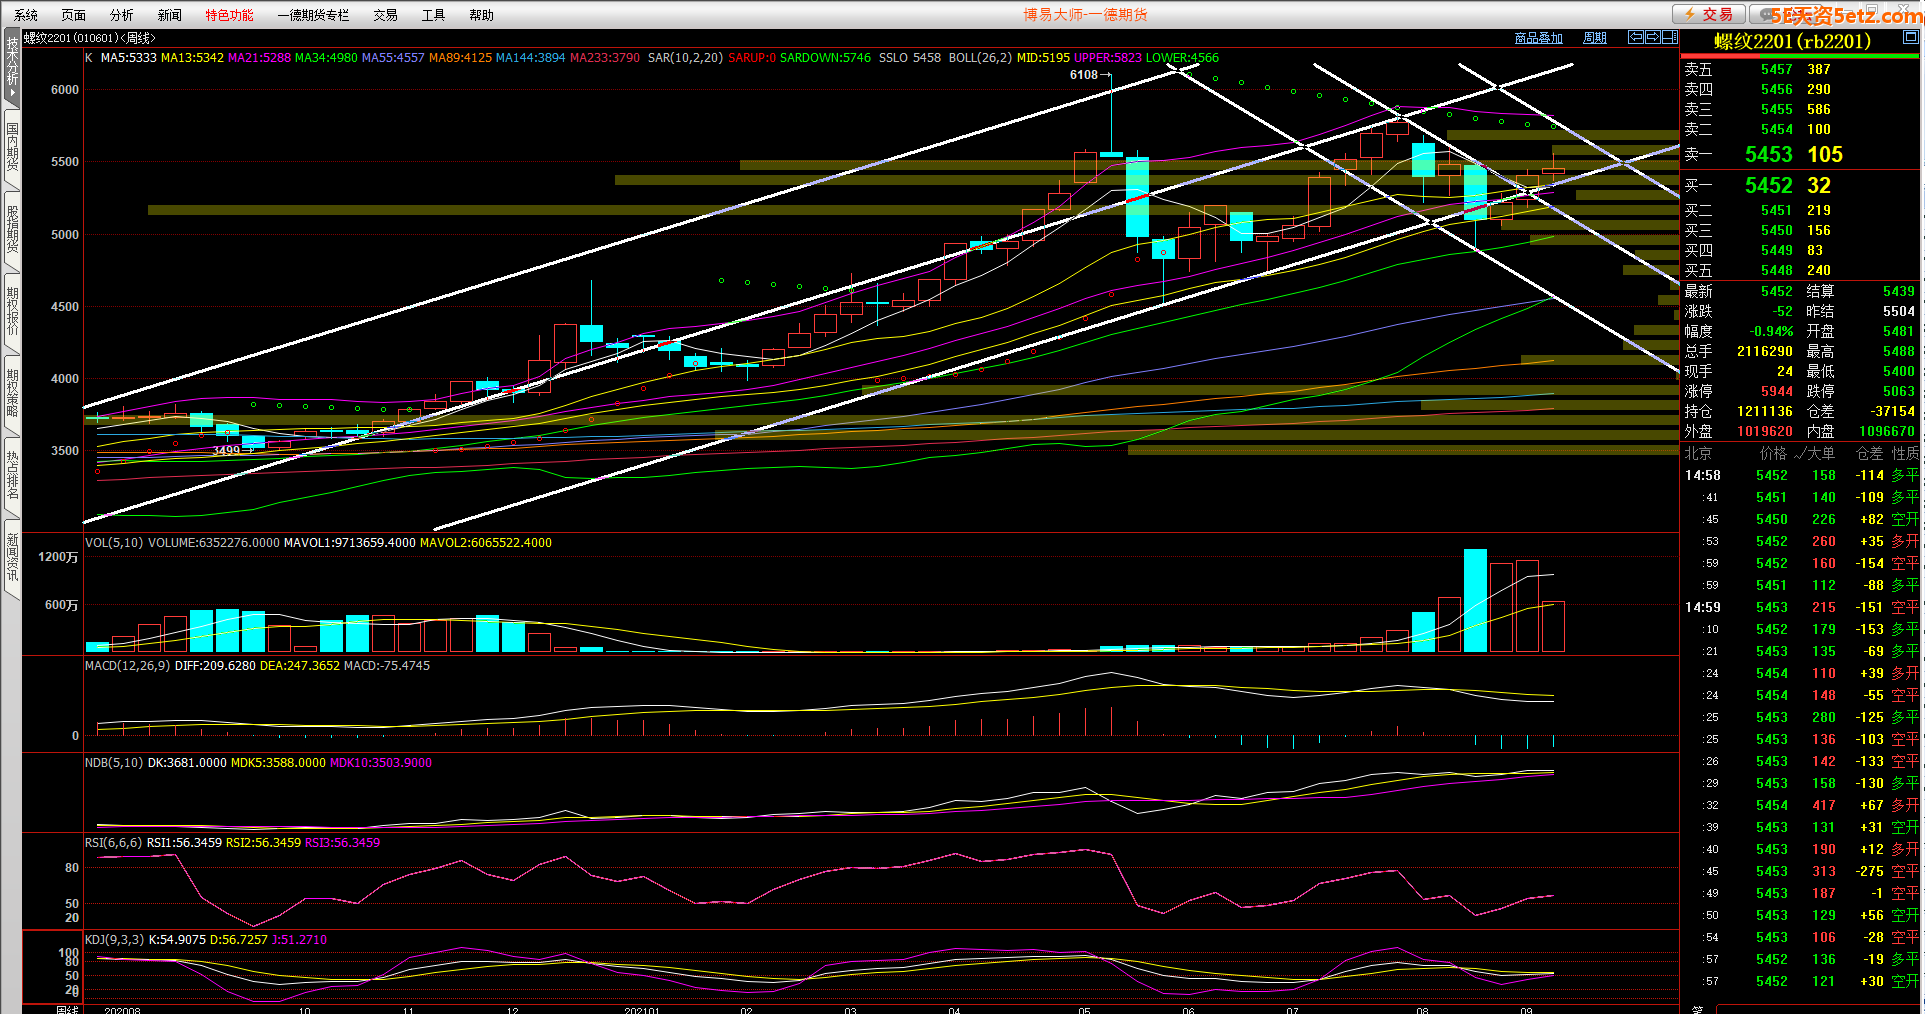Select the 热点排名 side tab
The image size is (1925, 1014).
tap(12, 475)
